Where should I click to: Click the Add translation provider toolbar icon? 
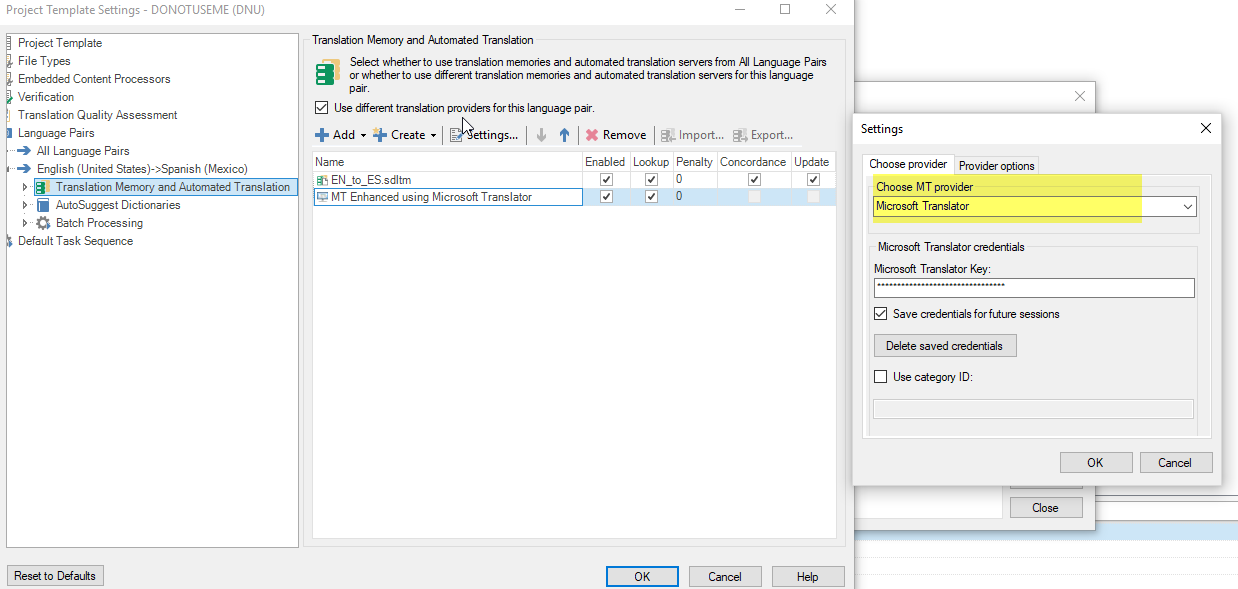click(x=322, y=135)
